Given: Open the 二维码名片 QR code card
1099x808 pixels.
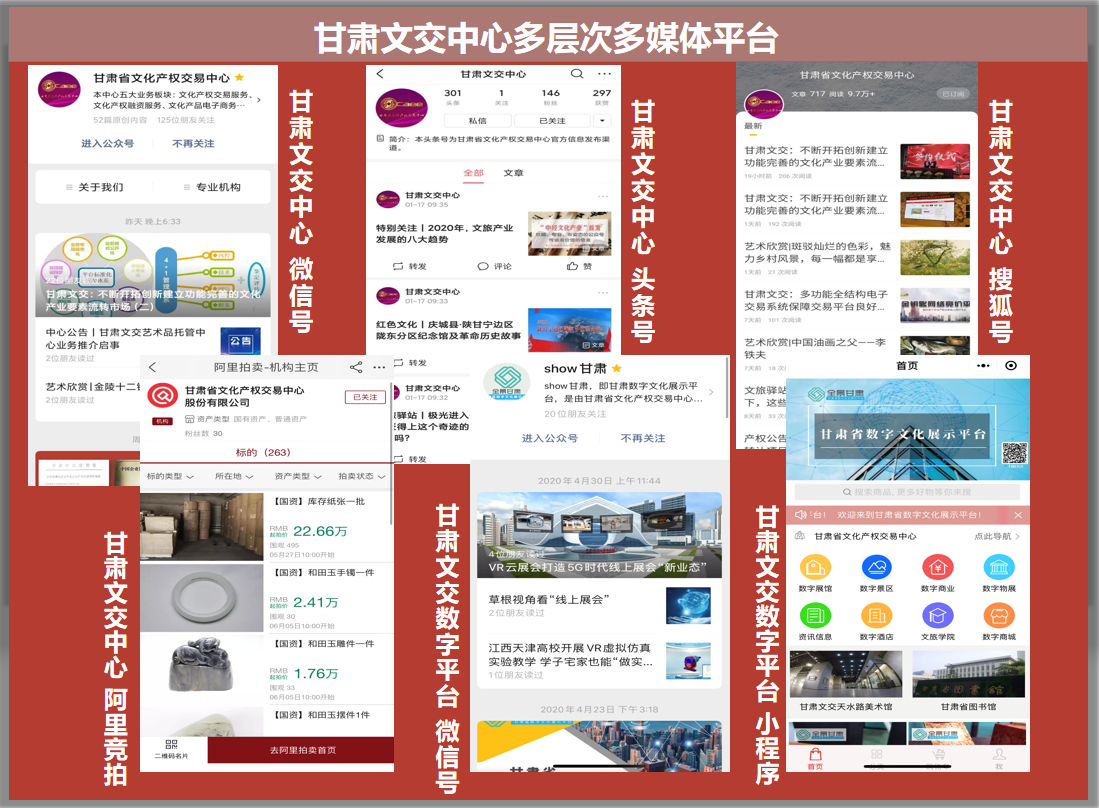Looking at the screenshot, I should pyautogui.click(x=171, y=748).
